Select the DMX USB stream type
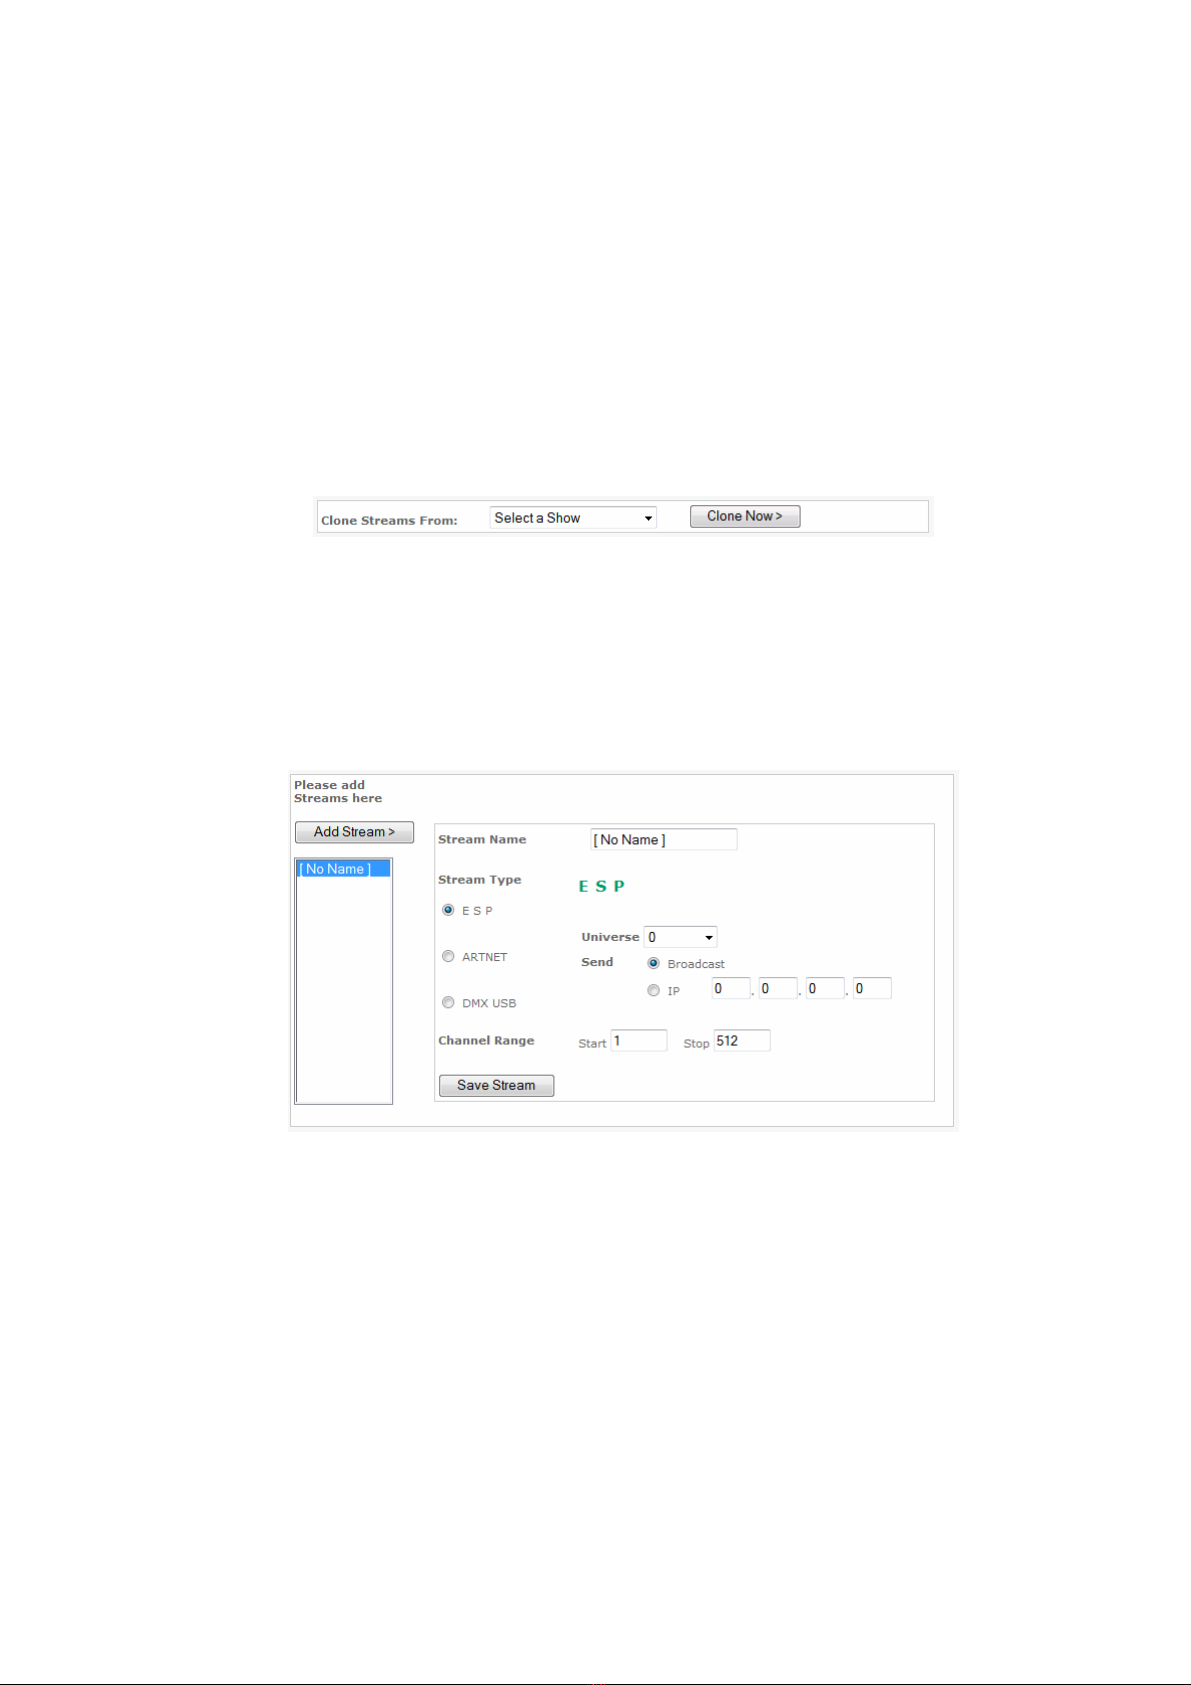Screen dimensions: 1191x1685 [x=448, y=1003]
